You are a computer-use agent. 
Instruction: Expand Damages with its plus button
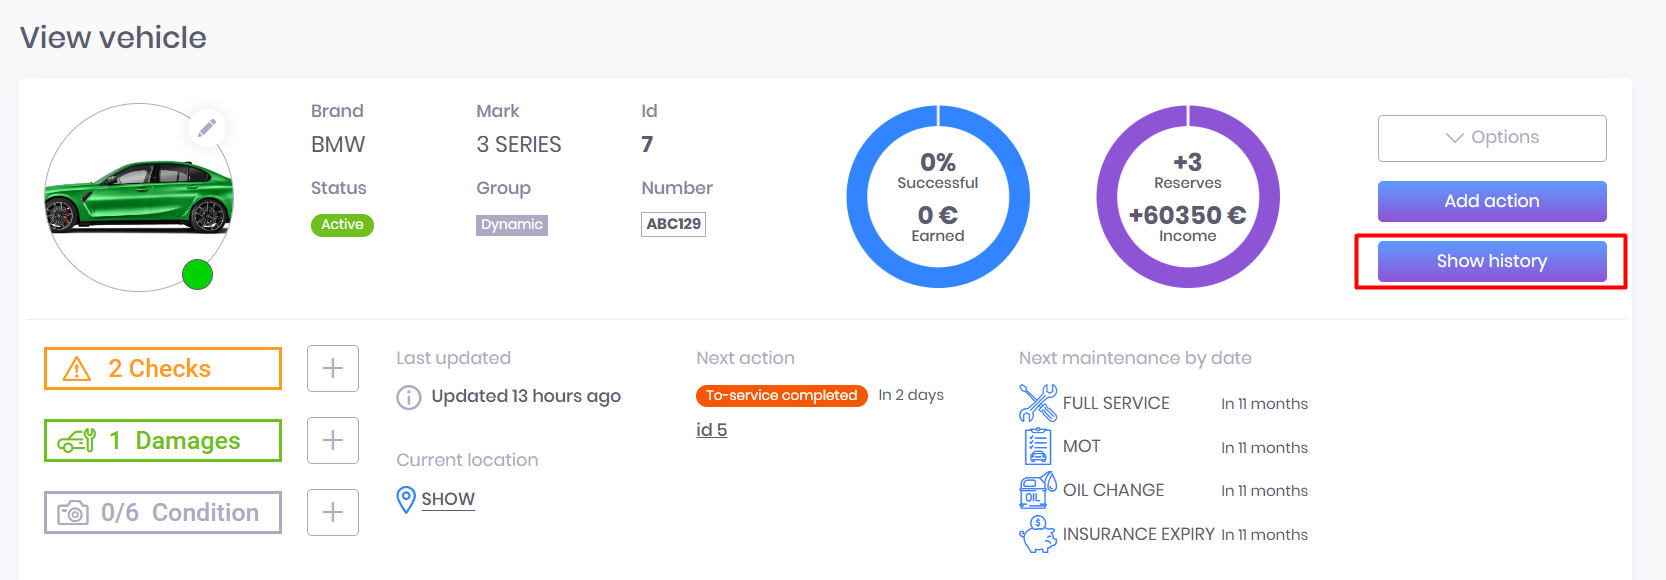coord(333,441)
